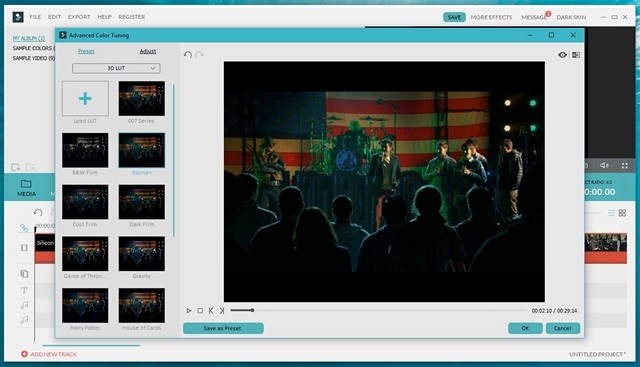Screen dimensions: 640x367
Task: Switch to the Adjust tab
Action: tap(148, 51)
